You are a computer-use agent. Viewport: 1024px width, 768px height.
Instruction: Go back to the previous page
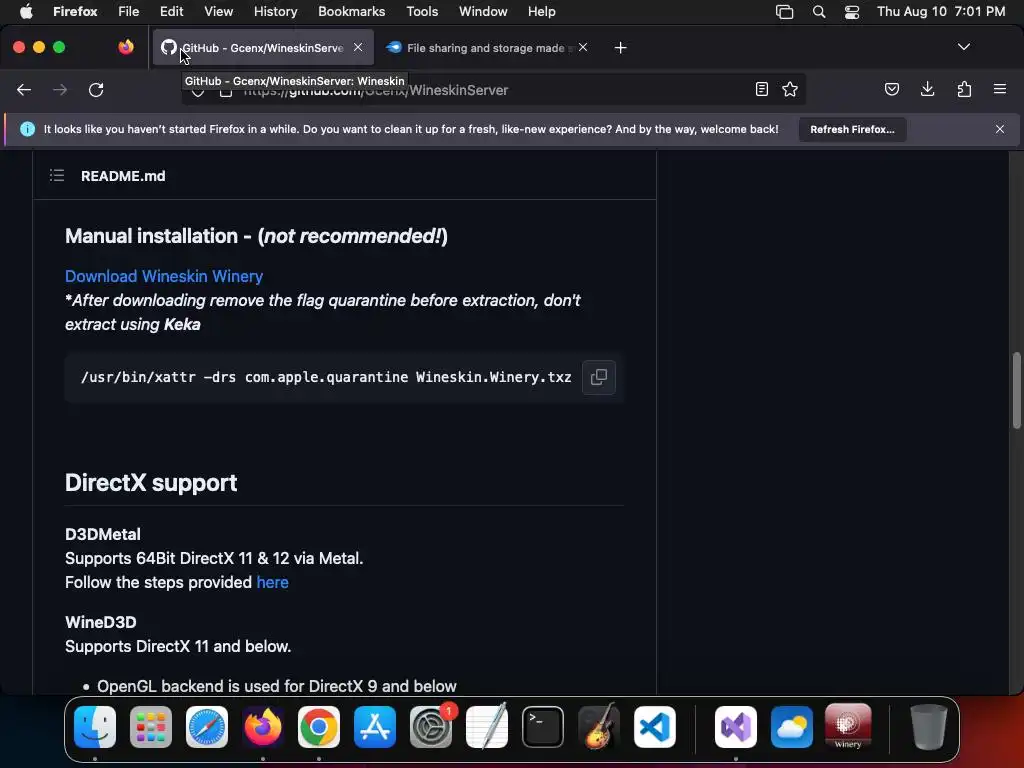24,89
